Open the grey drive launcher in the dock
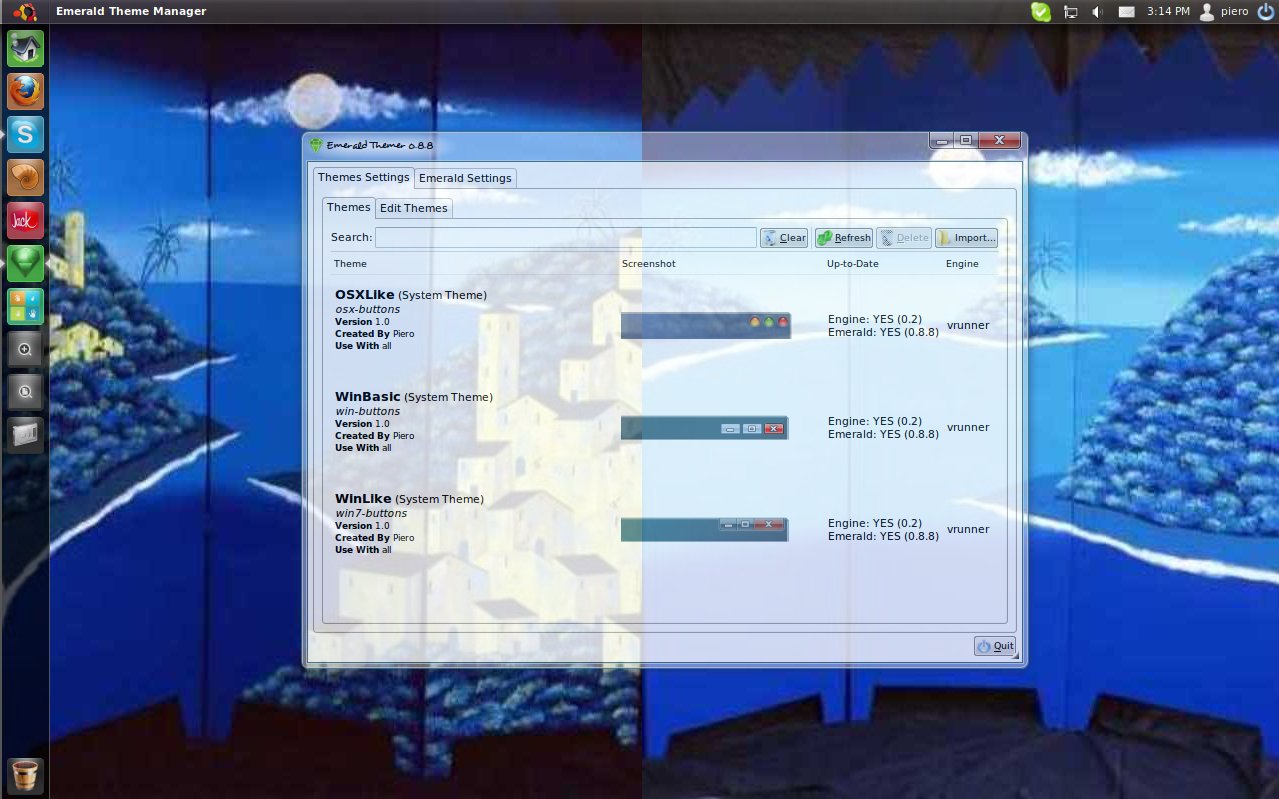 [x=25, y=435]
